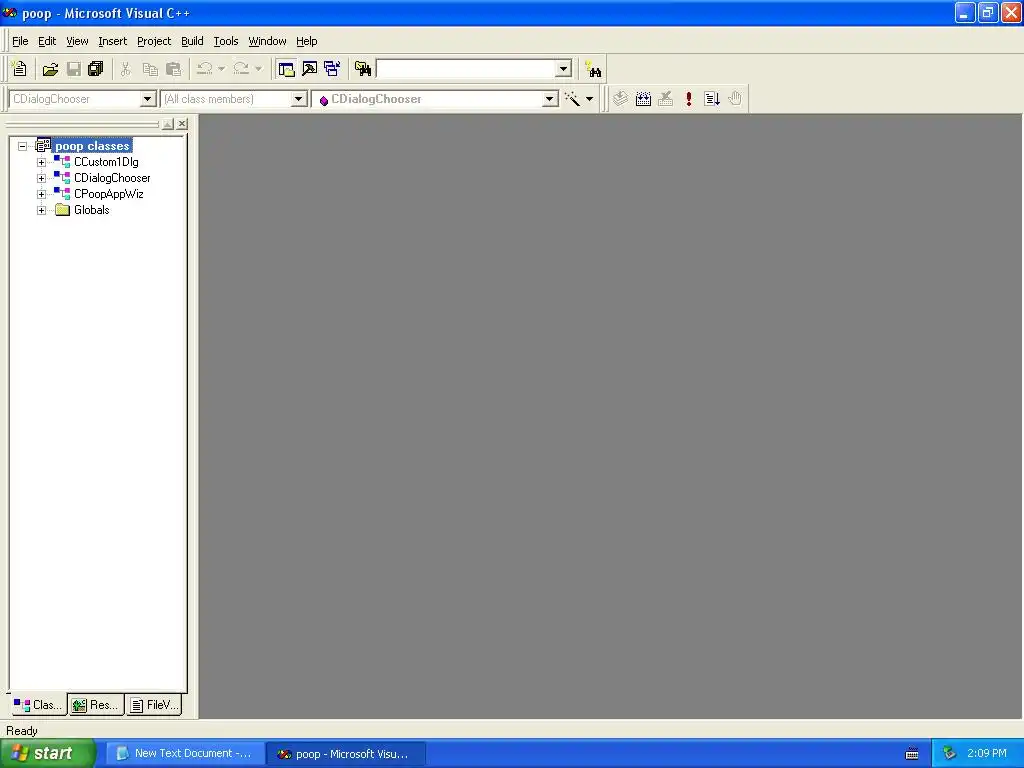
Task: Switch to the FileView tab
Action: point(154,705)
